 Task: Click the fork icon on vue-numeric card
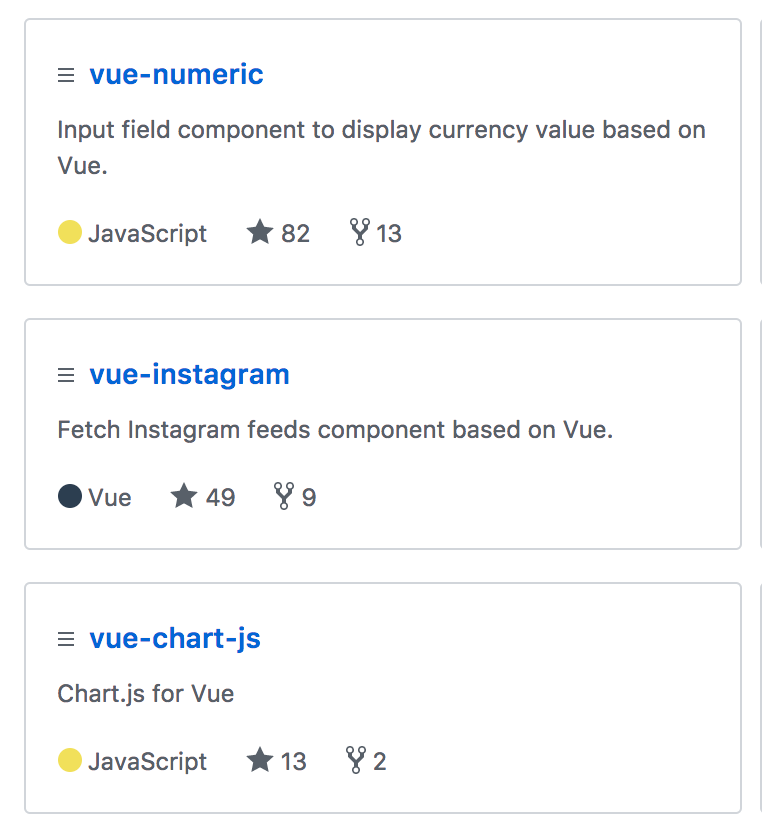pyautogui.click(x=360, y=232)
